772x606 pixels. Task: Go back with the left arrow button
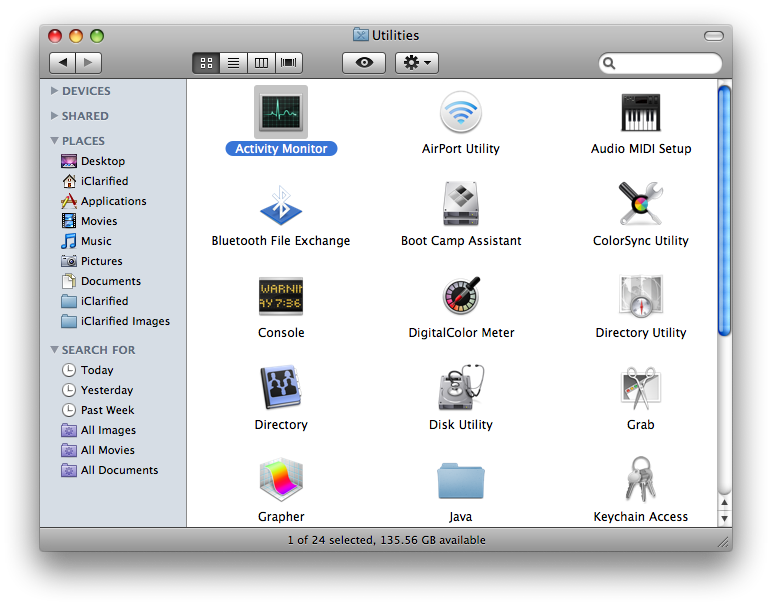click(63, 63)
